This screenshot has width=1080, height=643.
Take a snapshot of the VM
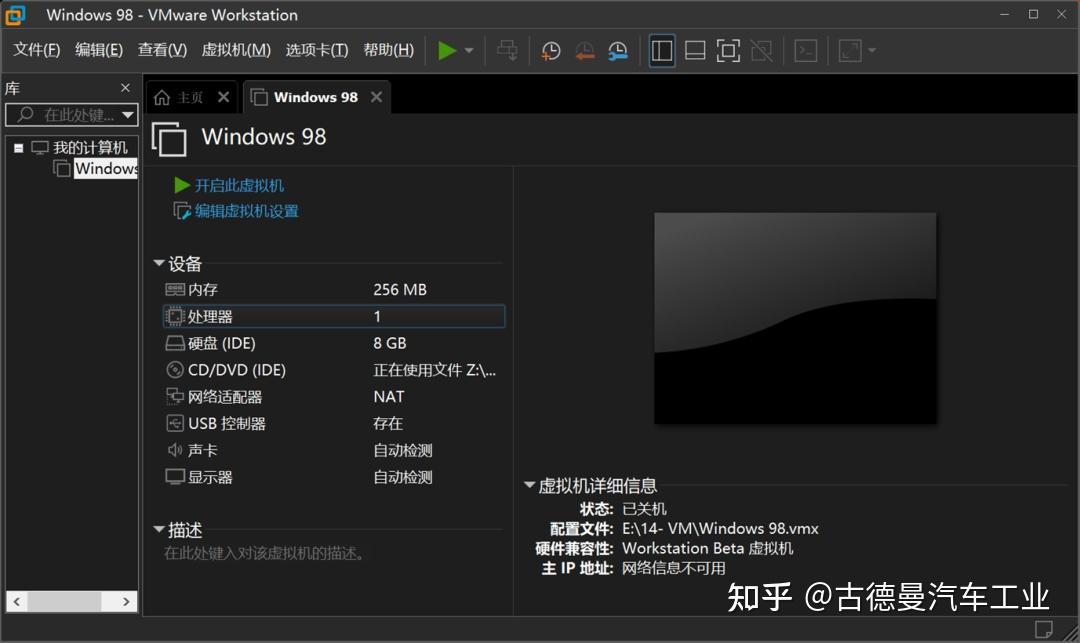[x=550, y=50]
